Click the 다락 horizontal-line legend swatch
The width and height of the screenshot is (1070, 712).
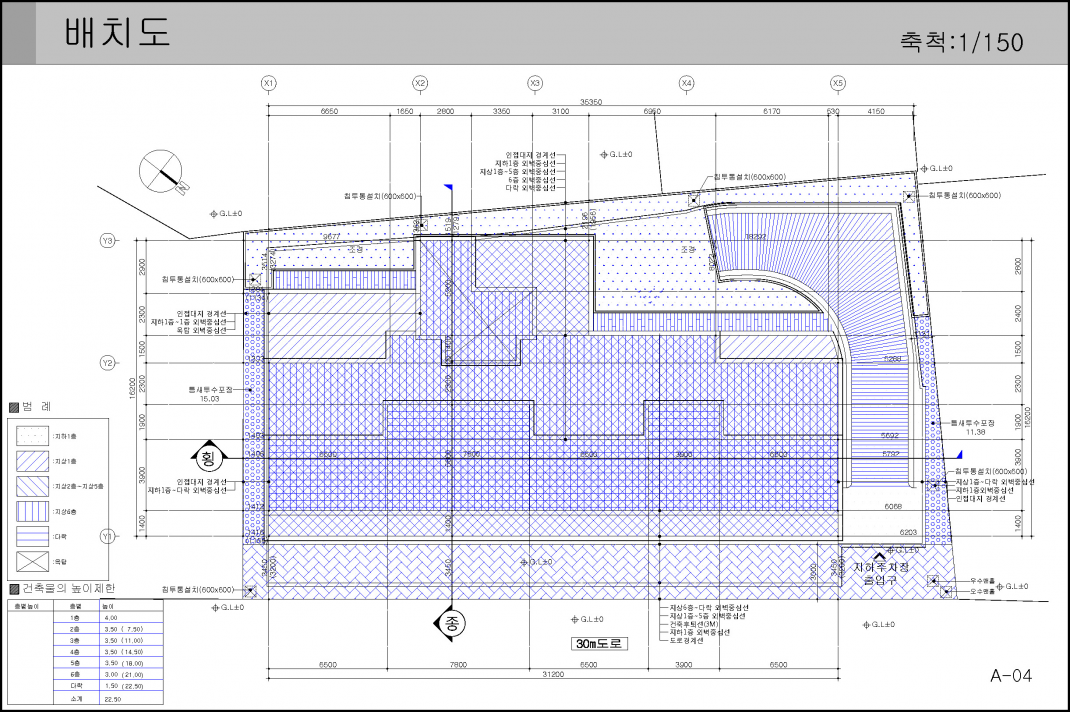32,537
